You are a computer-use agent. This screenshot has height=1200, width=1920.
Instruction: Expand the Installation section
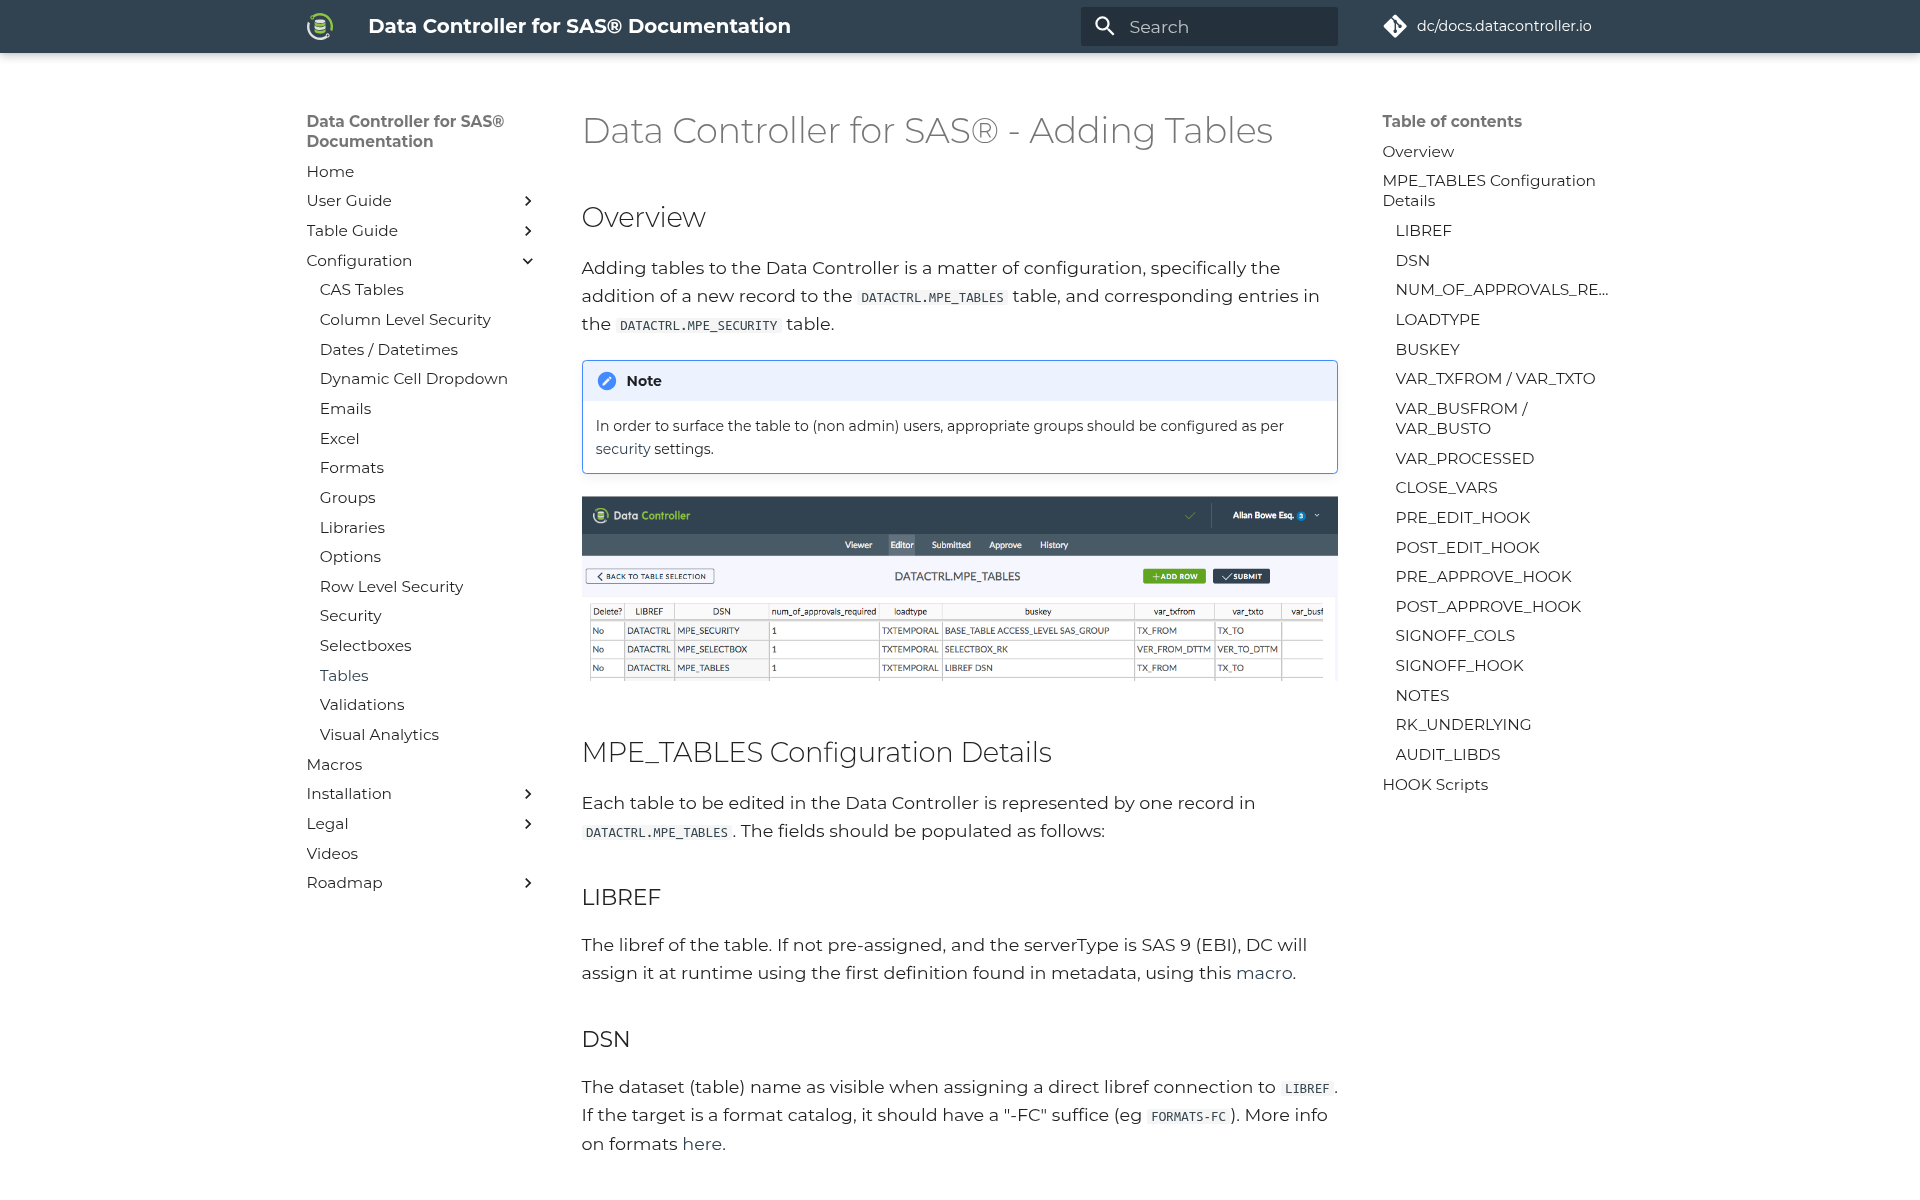pyautogui.click(x=528, y=794)
